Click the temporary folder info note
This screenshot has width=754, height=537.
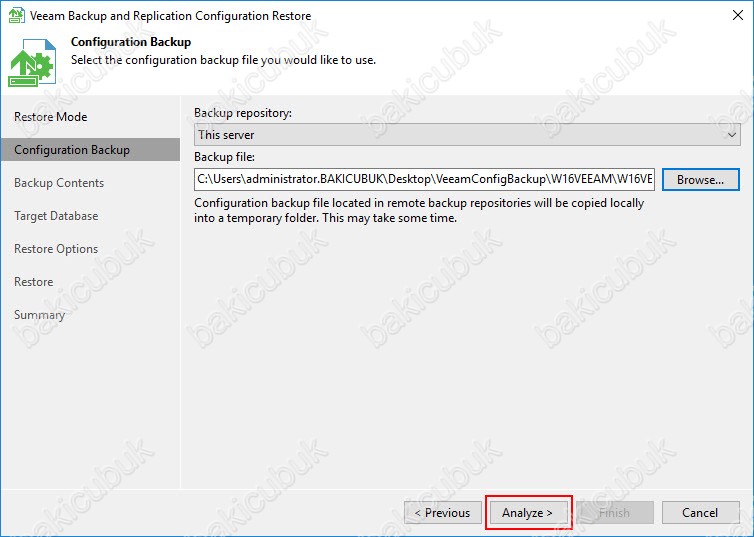[x=419, y=211]
